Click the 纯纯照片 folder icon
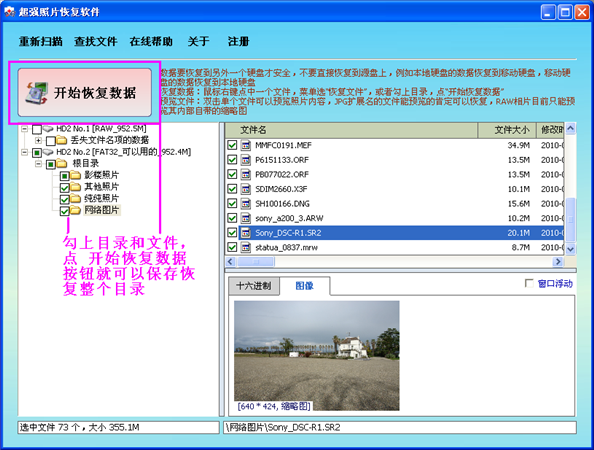The image size is (594, 450). pyautogui.click(x=76, y=198)
